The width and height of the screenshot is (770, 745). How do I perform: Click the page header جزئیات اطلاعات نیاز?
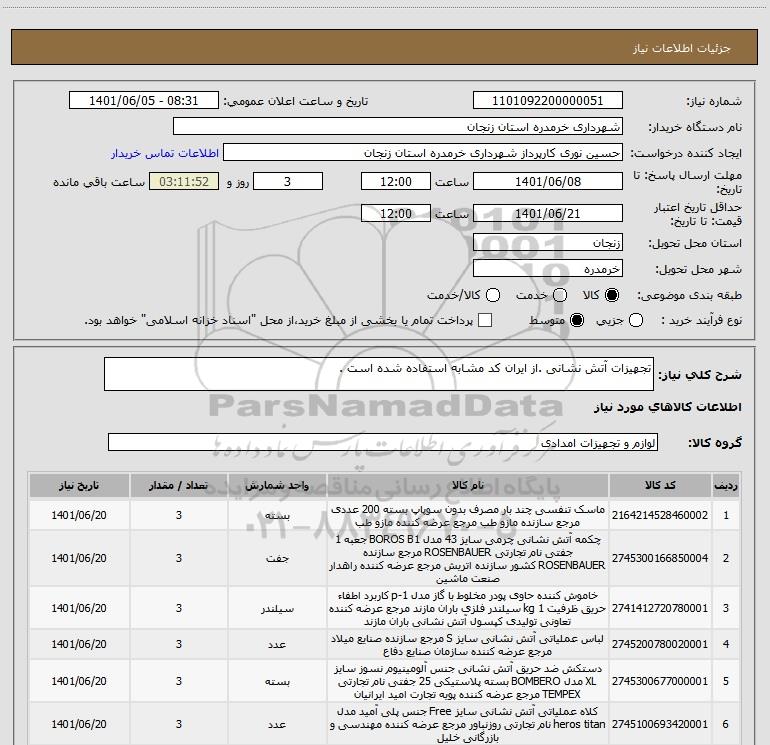click(x=681, y=48)
